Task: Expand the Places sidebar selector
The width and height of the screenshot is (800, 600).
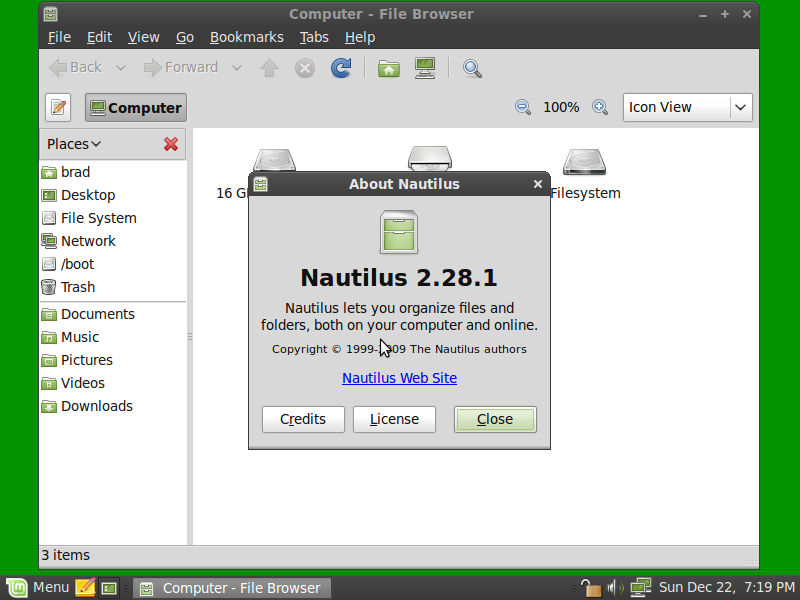Action: (x=74, y=144)
